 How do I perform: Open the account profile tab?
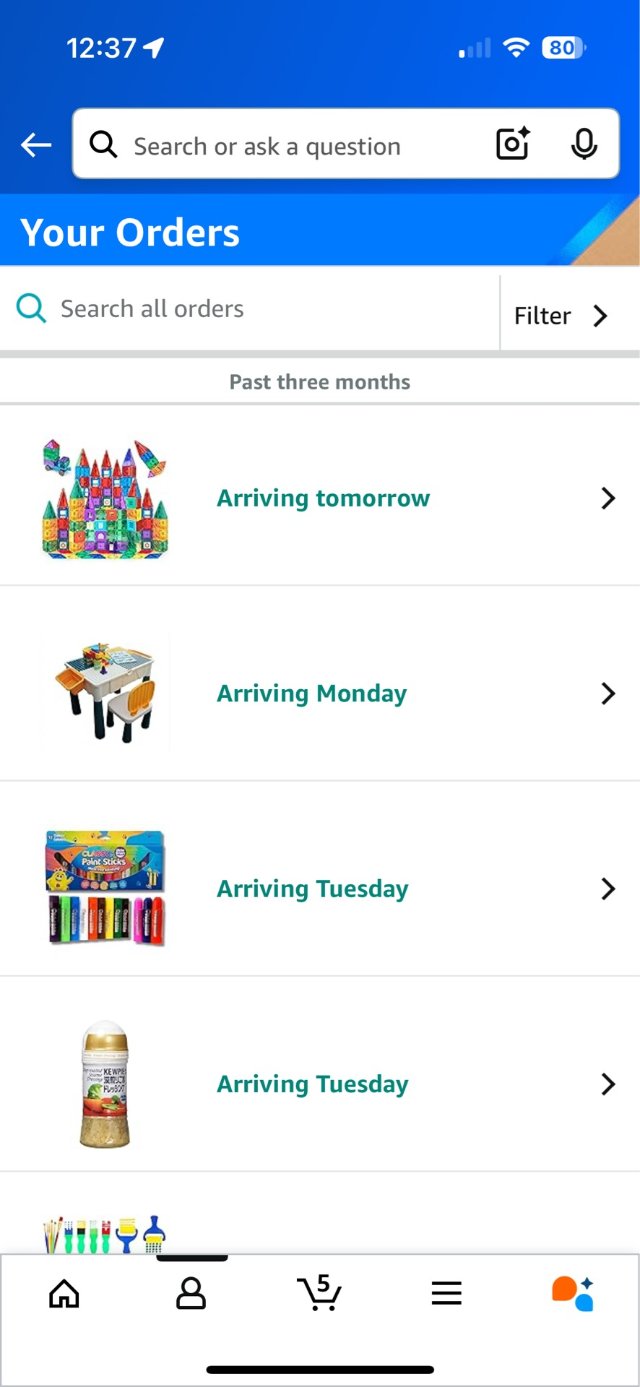coord(190,1294)
